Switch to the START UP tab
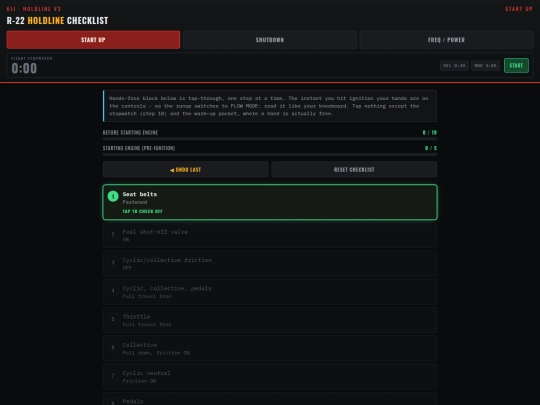This screenshot has width=540, height=405. tap(93, 40)
